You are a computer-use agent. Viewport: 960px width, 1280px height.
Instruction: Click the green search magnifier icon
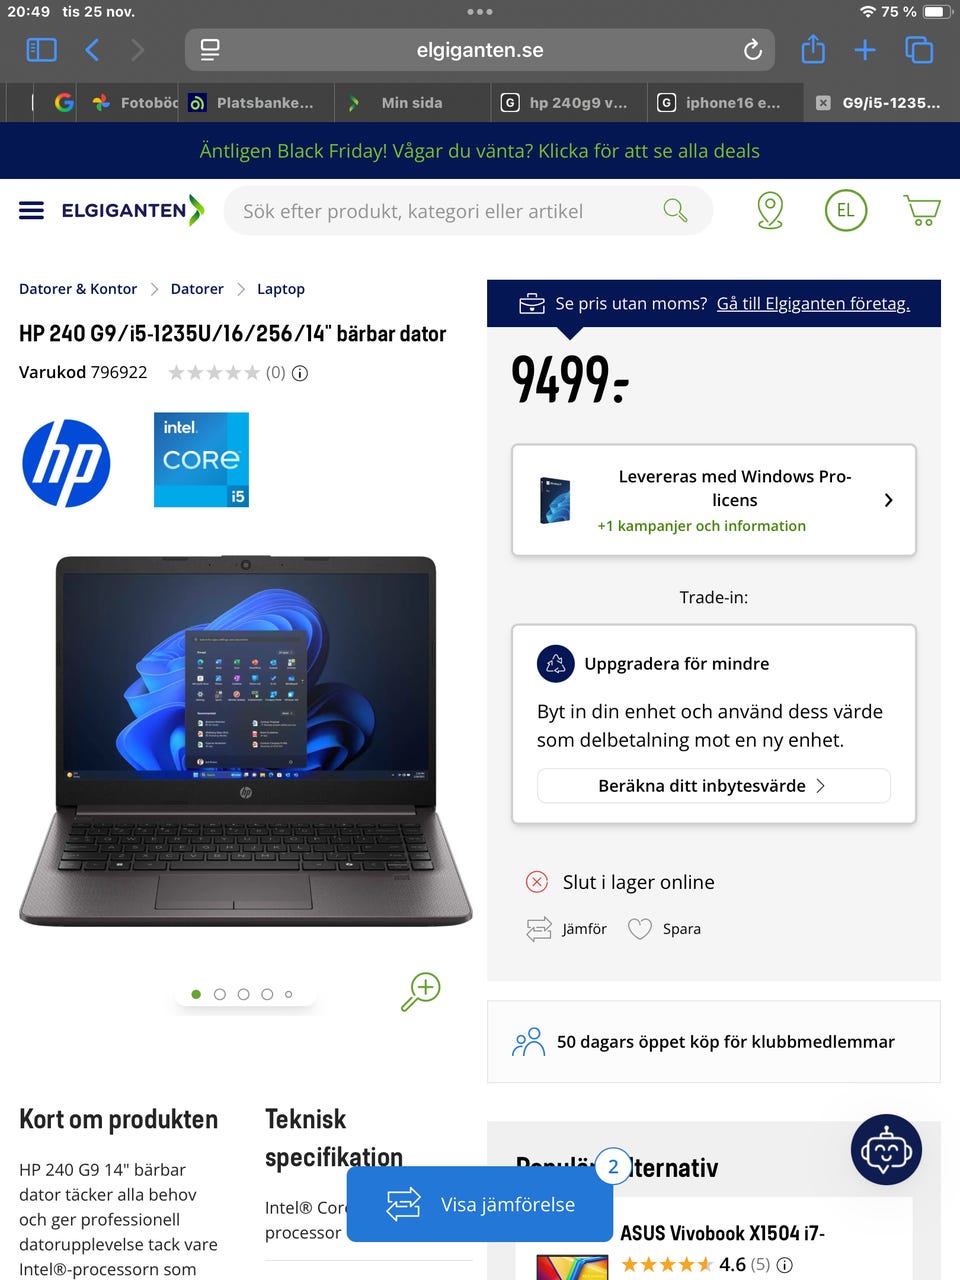coord(676,211)
